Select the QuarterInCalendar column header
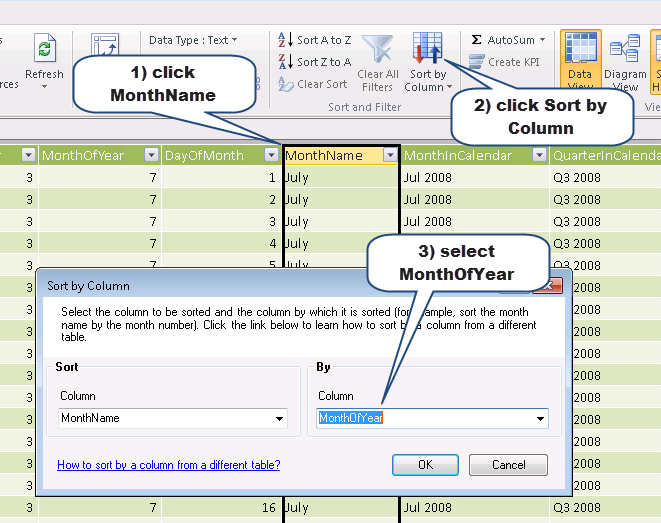Screen dimensions: 661x523 [x=605, y=156]
